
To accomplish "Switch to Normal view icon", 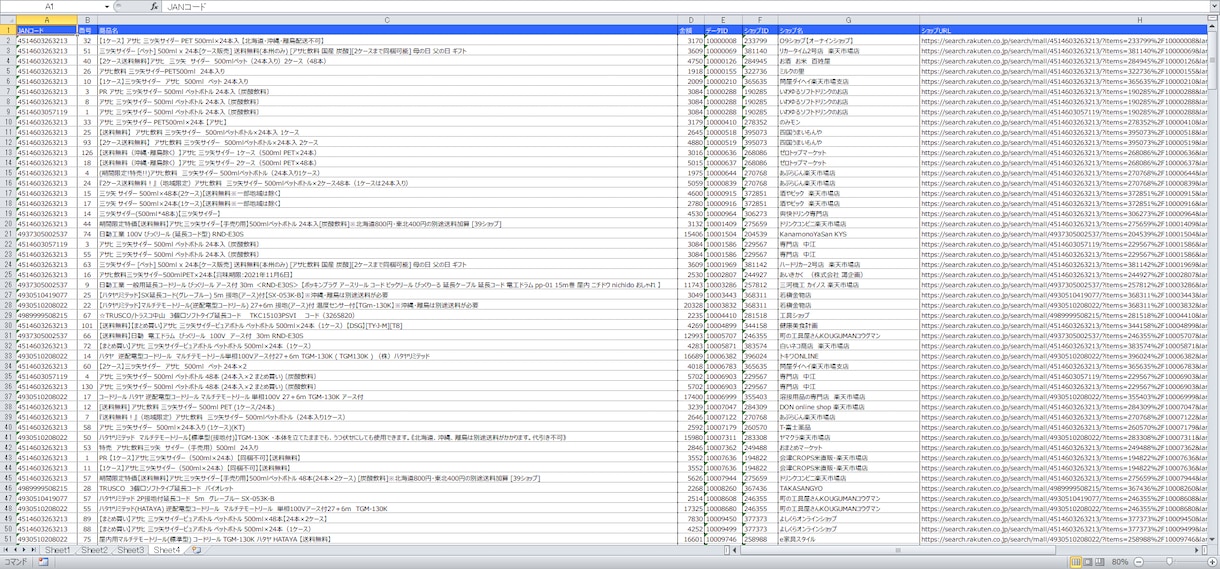I will point(1077,562).
